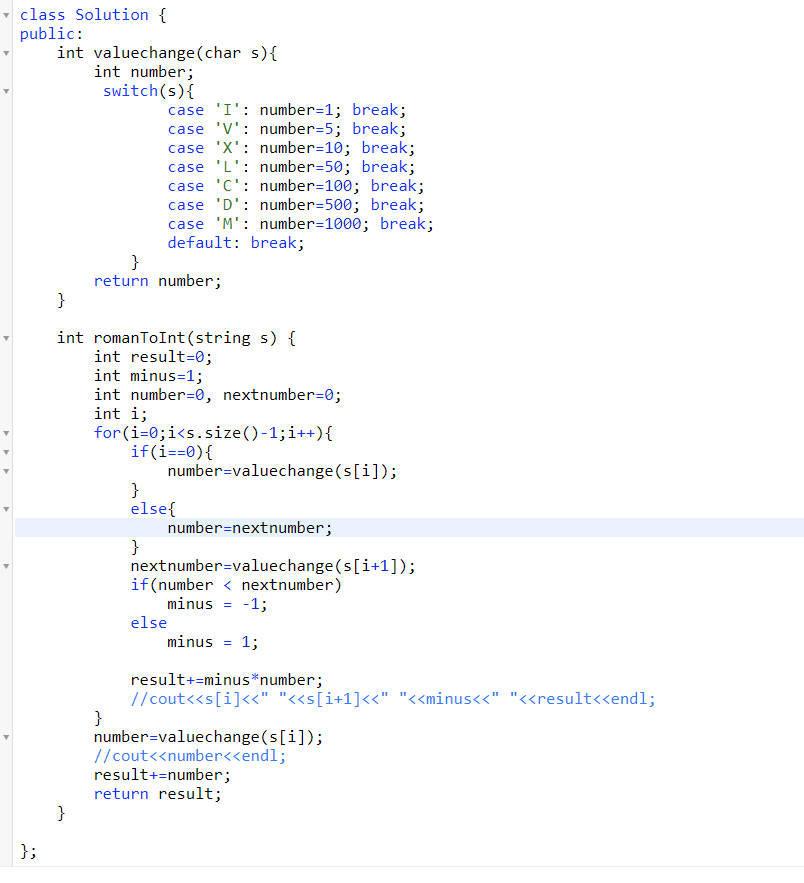This screenshot has height=883, width=804.
Task: Collapse the romanToInt function fold arrow
Action: [x=6, y=338]
